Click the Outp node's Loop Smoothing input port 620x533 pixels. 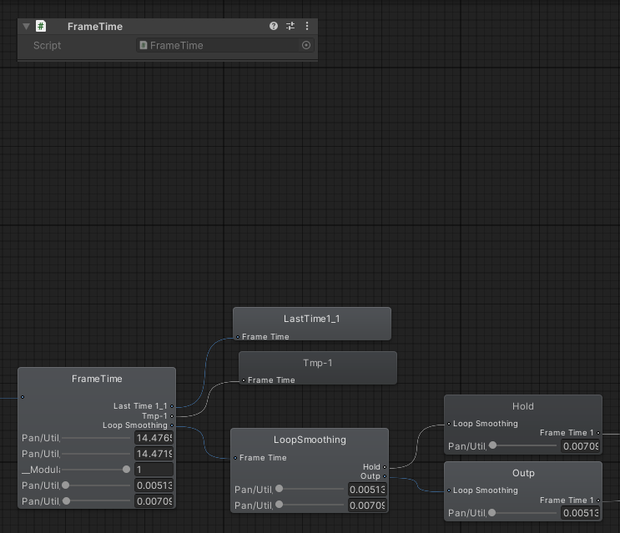pos(449,490)
